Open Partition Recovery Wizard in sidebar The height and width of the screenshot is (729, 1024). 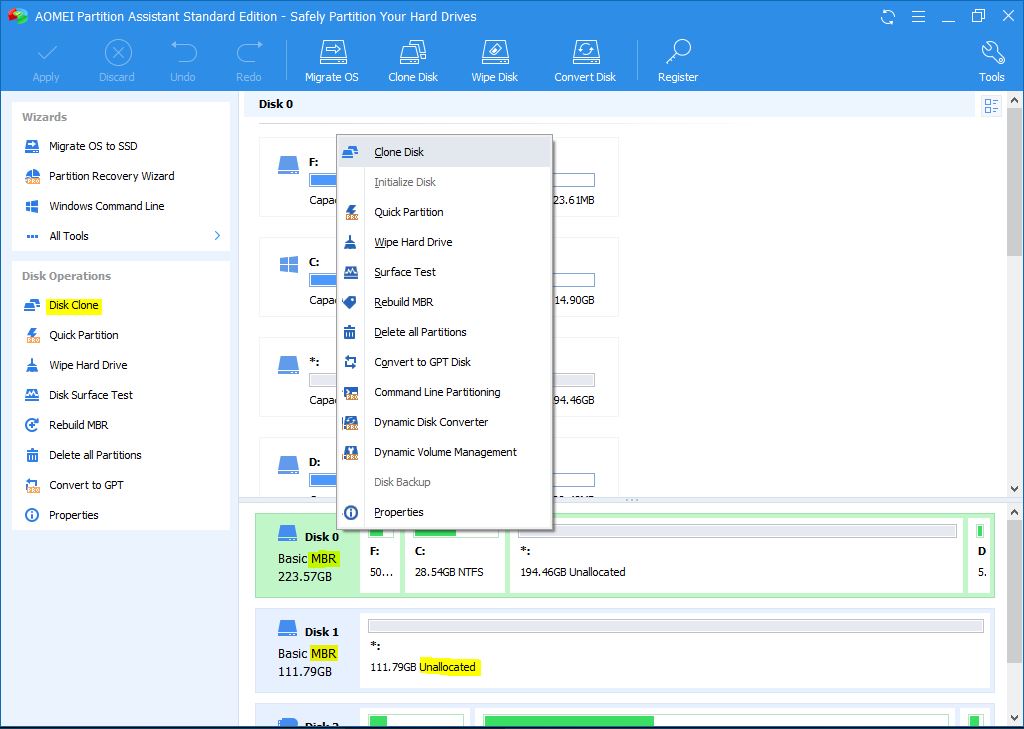(111, 176)
